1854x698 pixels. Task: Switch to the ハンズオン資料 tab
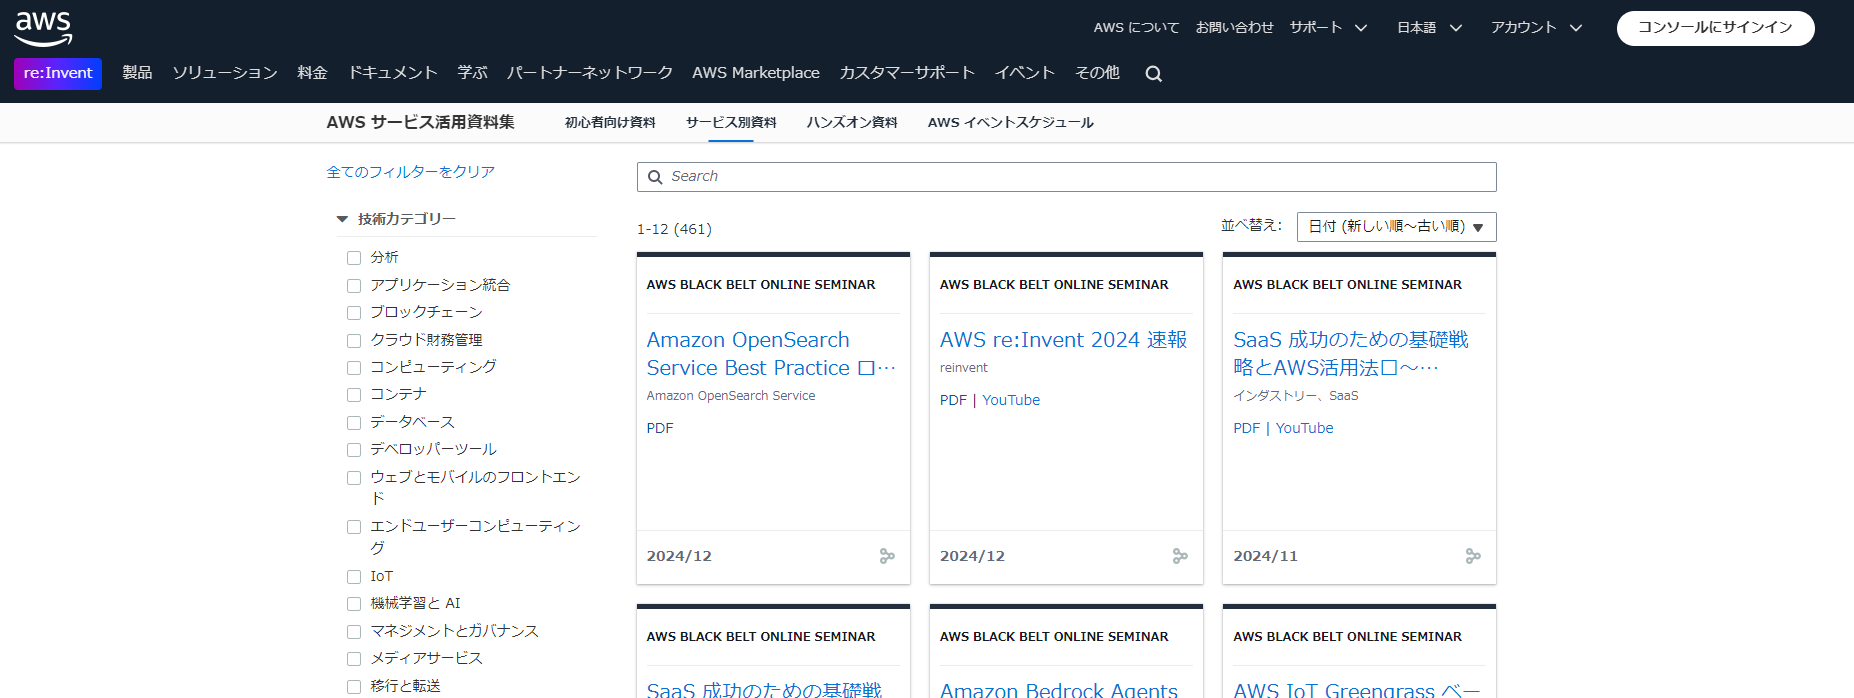(x=852, y=122)
